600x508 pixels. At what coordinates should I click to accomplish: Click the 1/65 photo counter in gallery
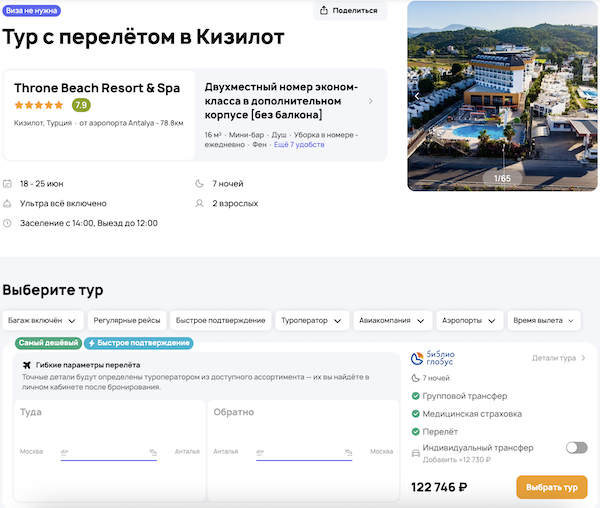pos(502,178)
